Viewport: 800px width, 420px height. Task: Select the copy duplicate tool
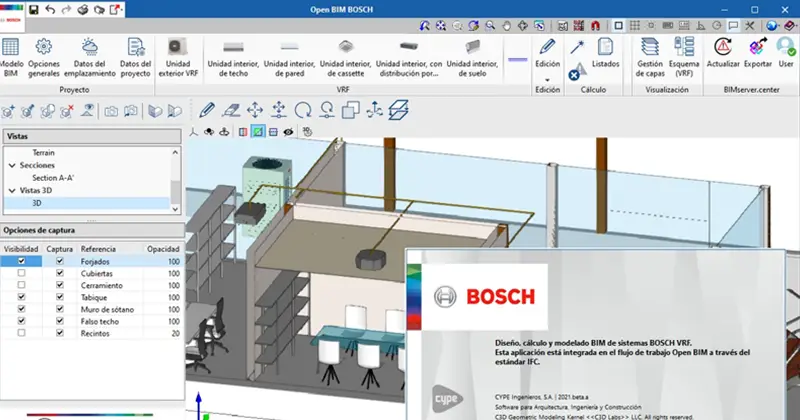(x=351, y=110)
